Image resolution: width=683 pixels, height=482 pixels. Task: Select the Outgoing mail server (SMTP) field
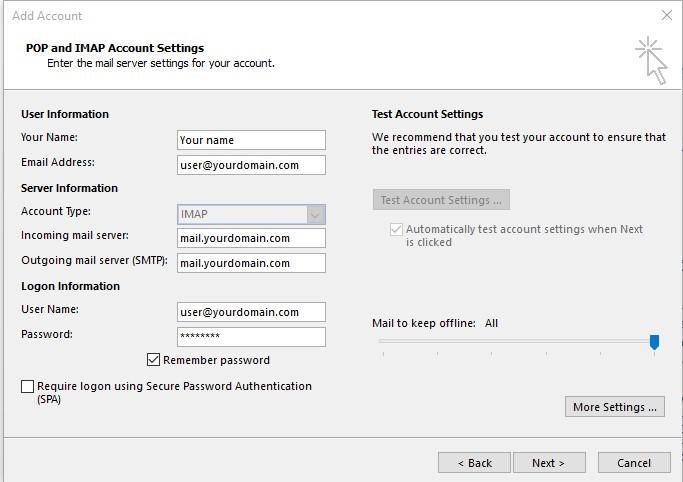(251, 263)
